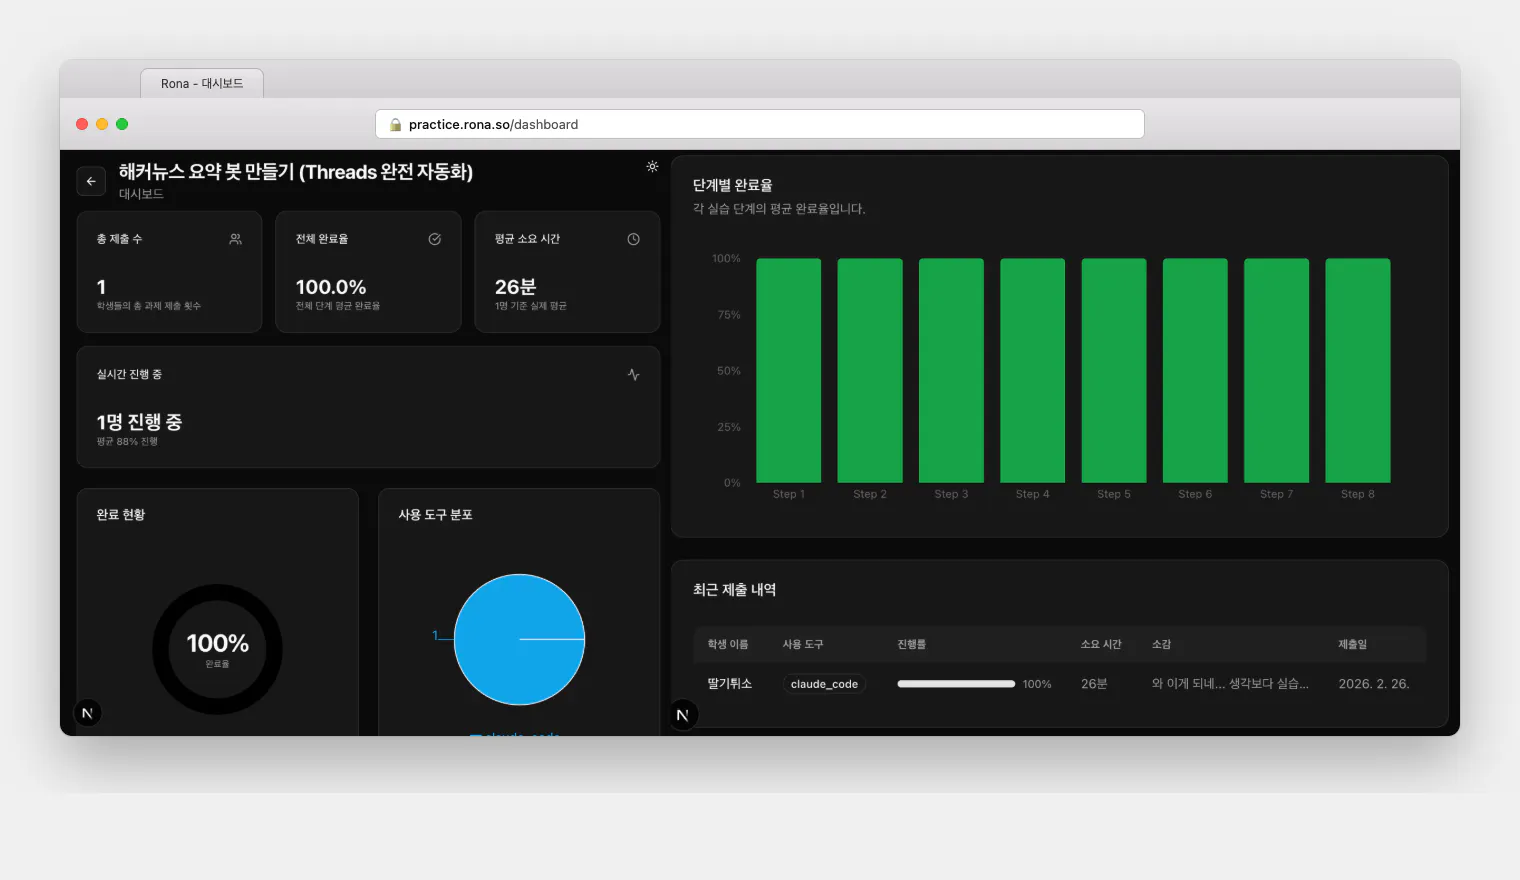Click the 제출일 column header

tap(1353, 644)
